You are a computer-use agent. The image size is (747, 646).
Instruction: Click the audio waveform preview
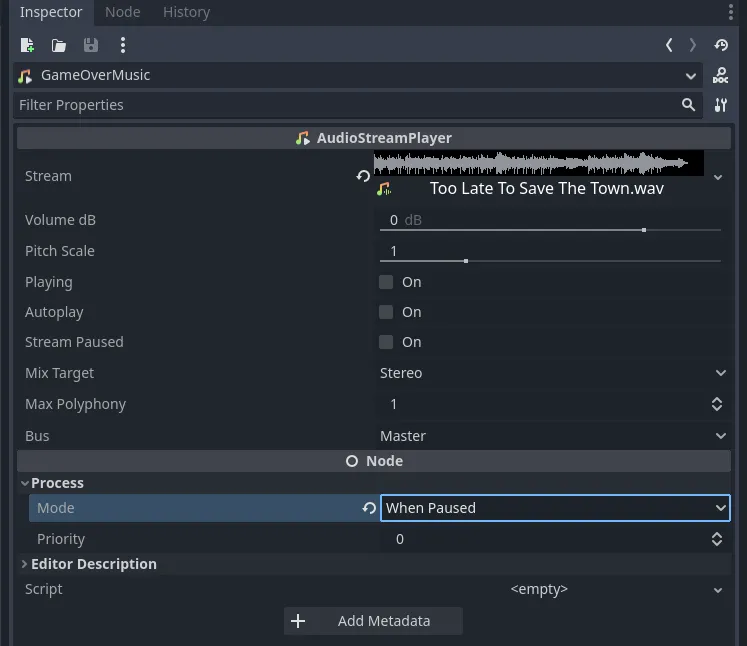coord(538,163)
